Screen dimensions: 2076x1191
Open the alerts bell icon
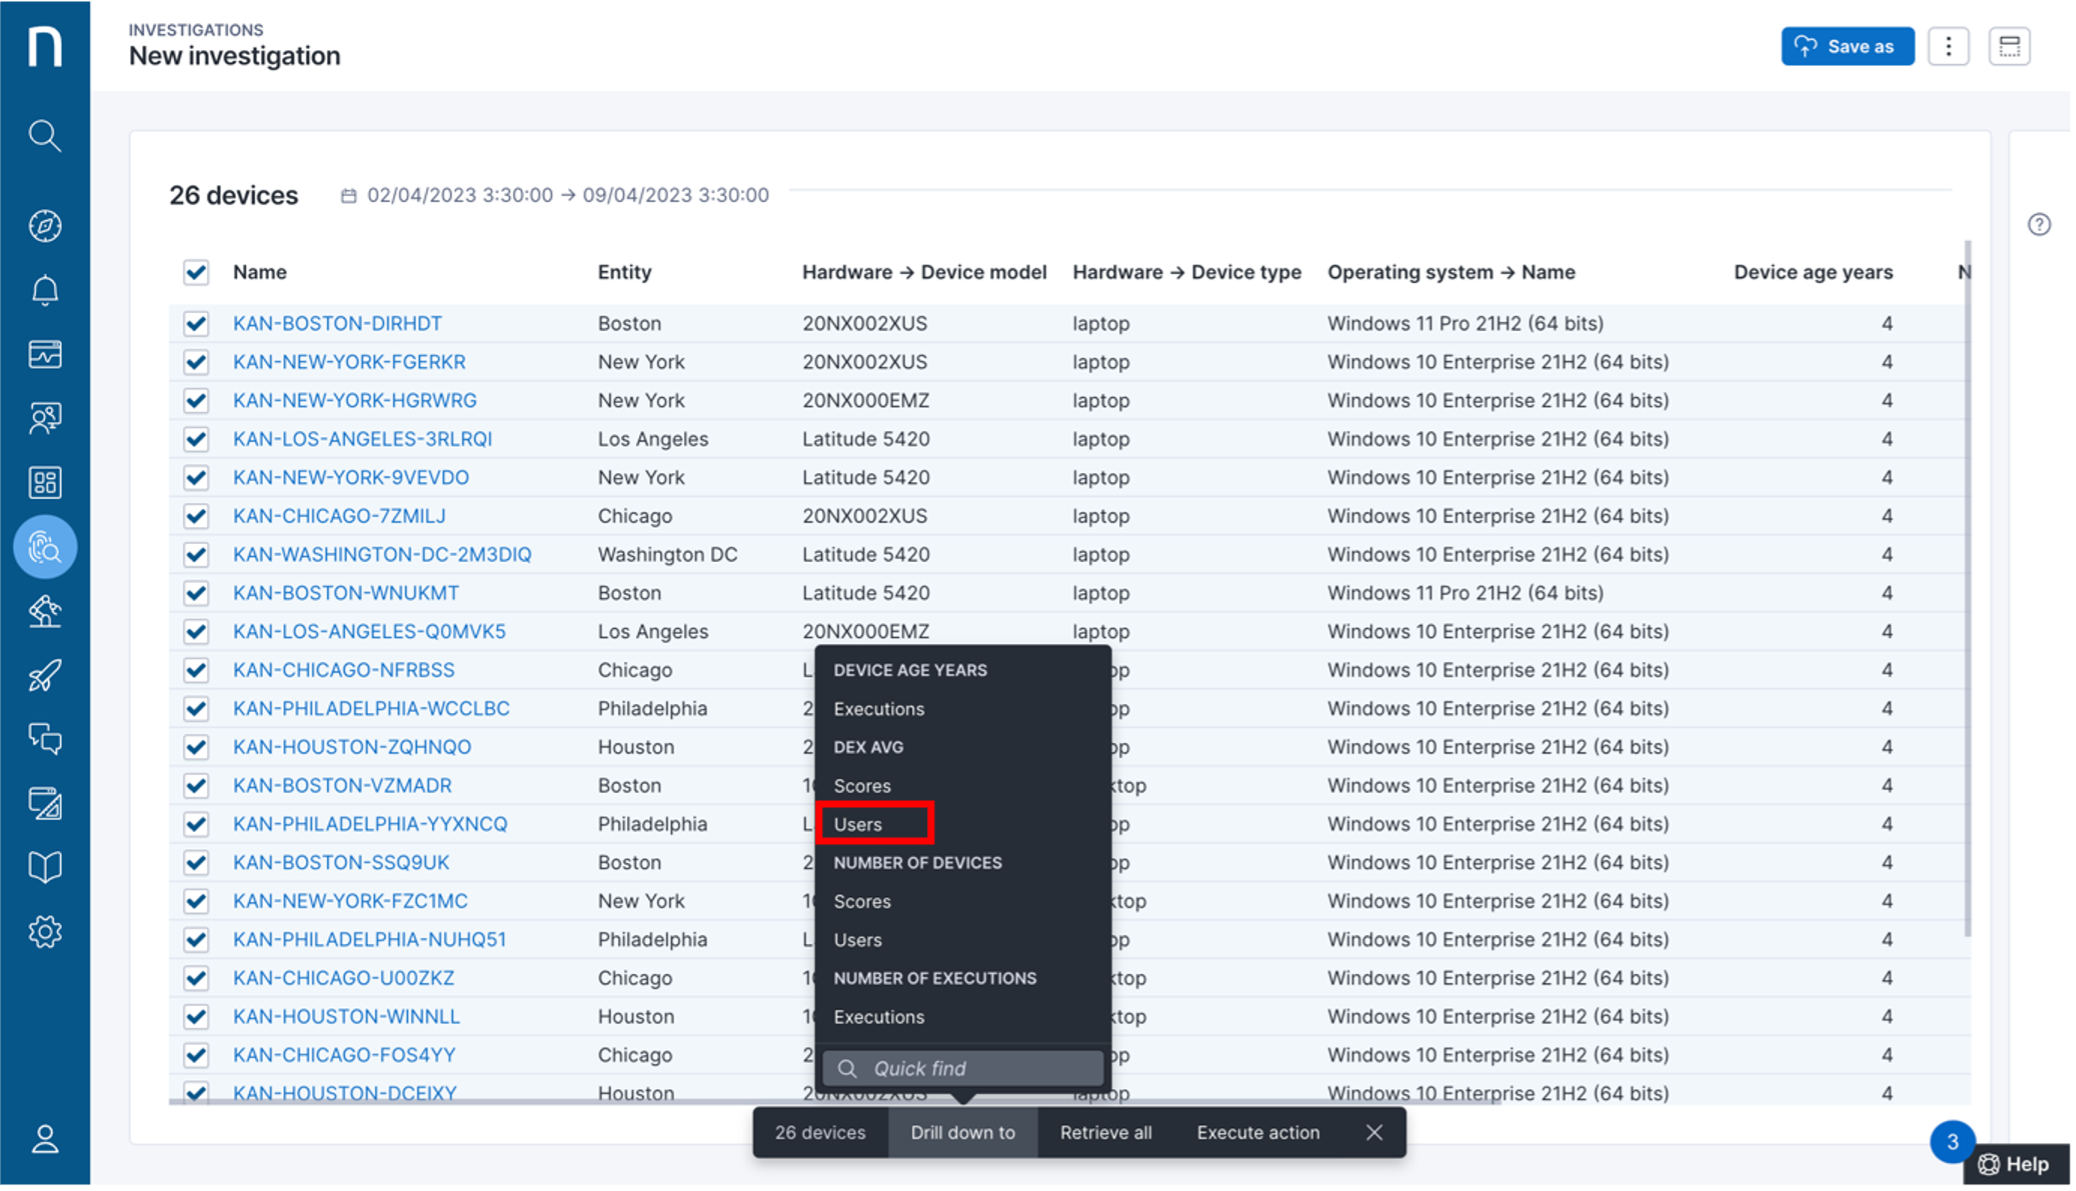coord(44,290)
